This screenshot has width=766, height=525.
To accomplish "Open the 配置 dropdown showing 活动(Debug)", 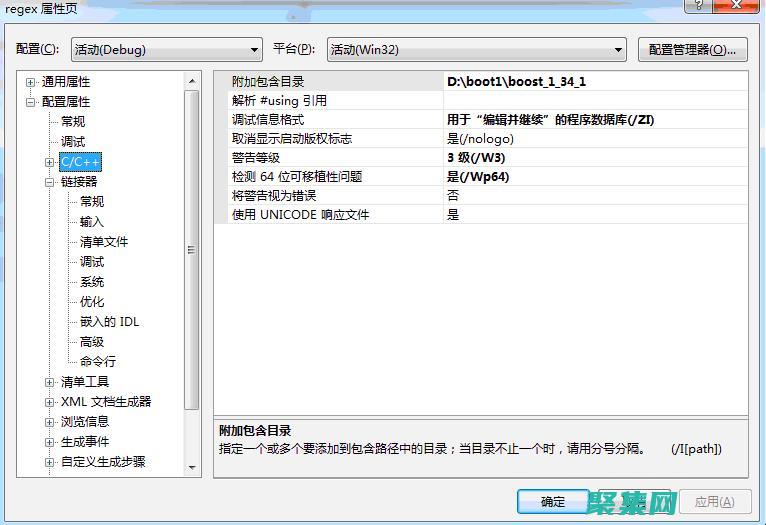I will click(166, 50).
